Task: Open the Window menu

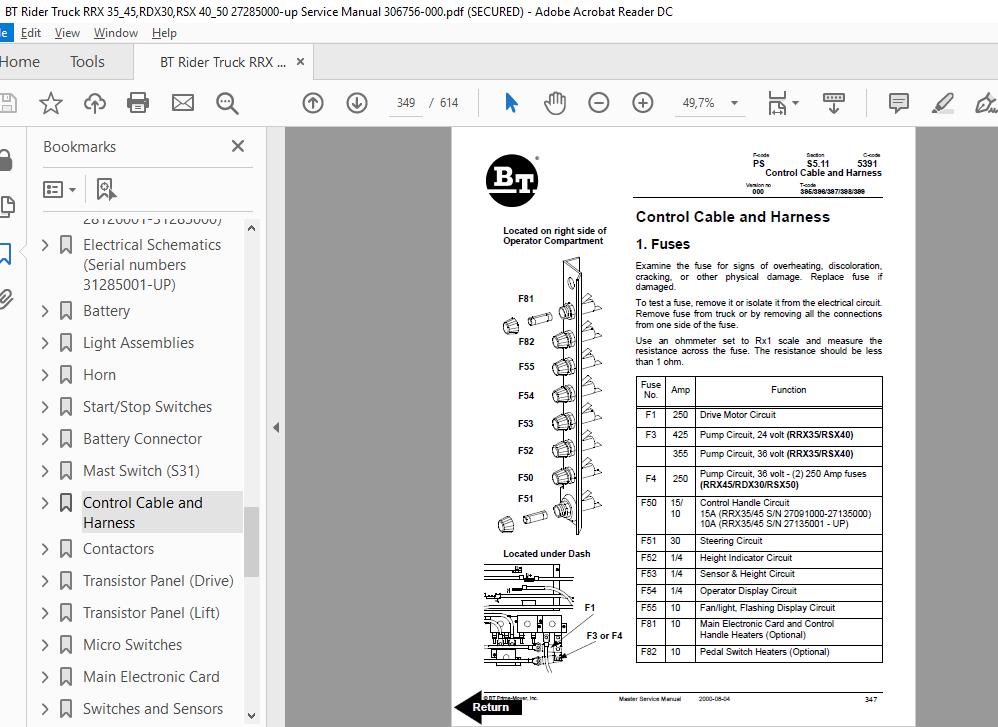Action: (x=115, y=33)
